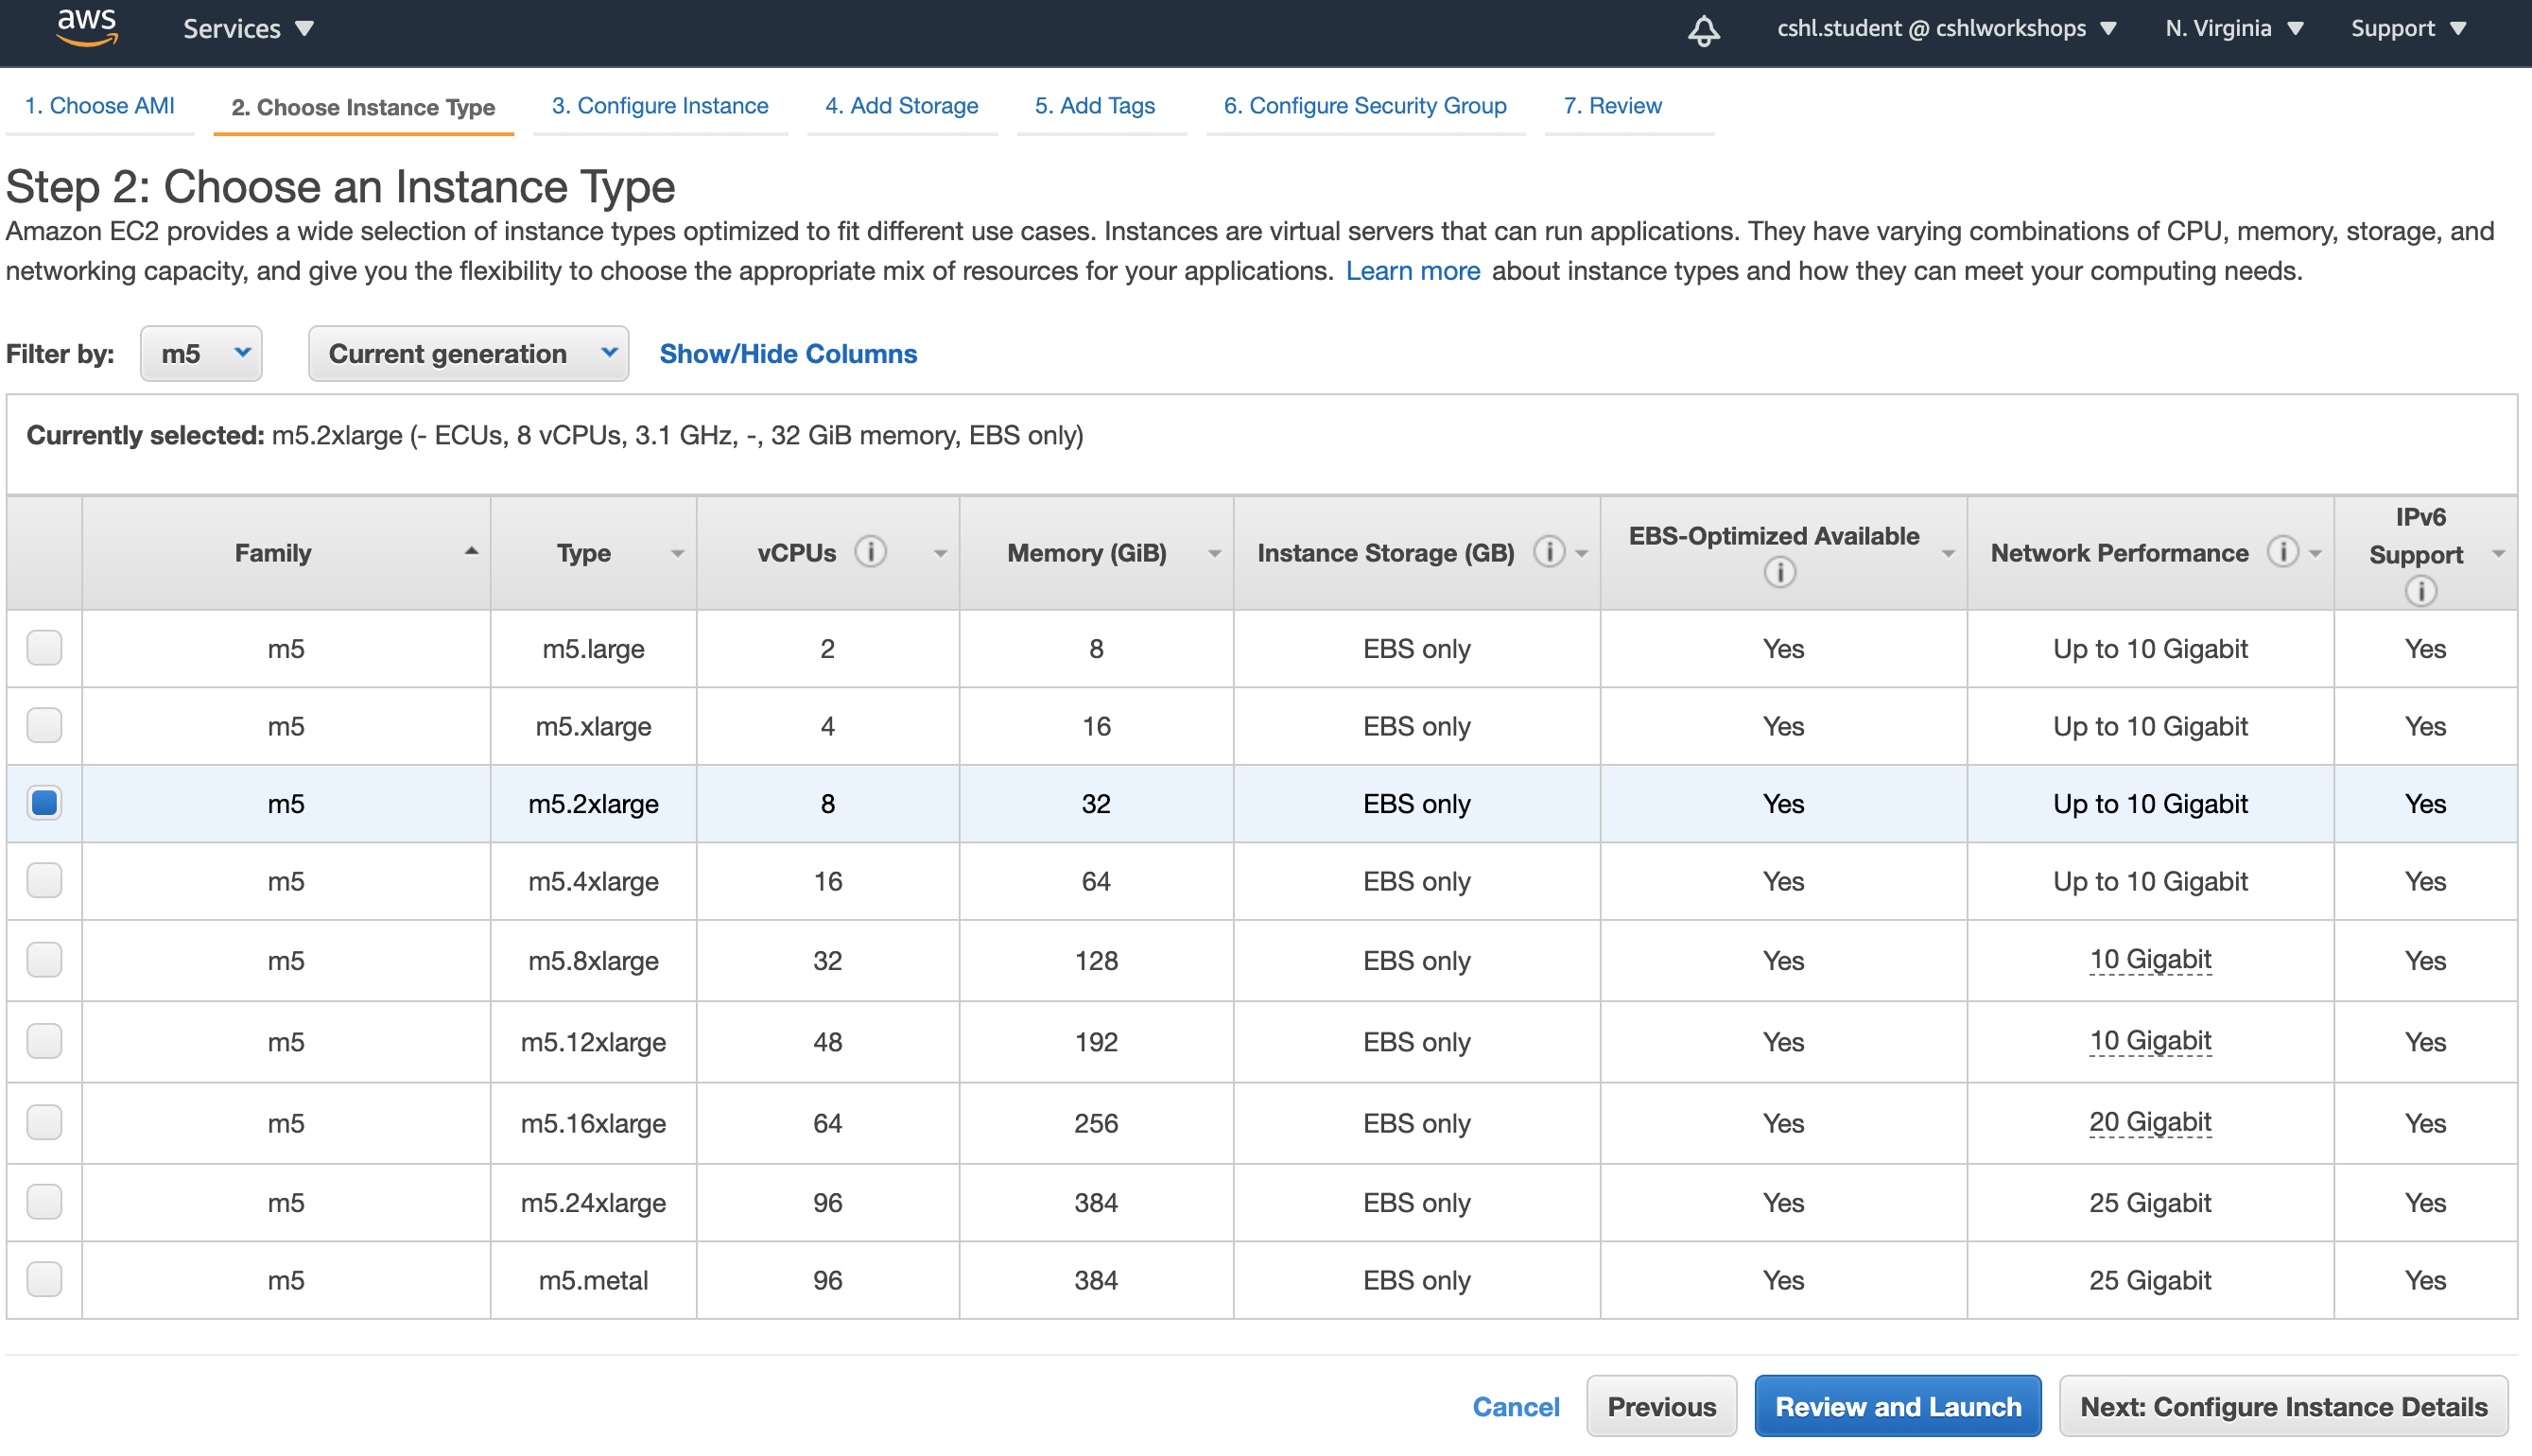Enable the m5.4xlarge instance checkbox
This screenshot has height=1456, width=2532.
pyautogui.click(x=47, y=882)
